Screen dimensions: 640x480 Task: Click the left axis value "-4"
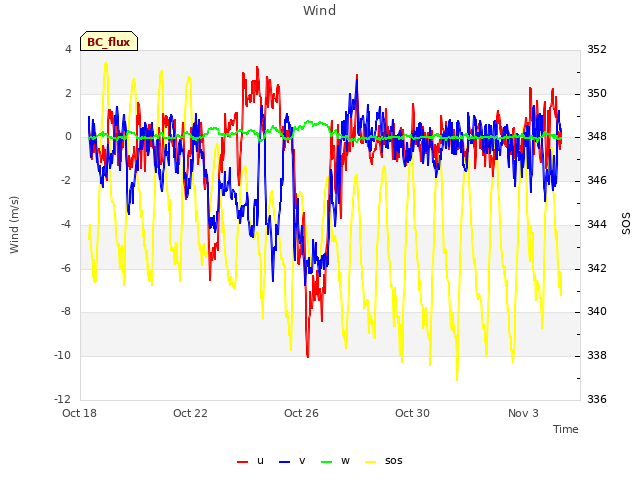point(66,224)
